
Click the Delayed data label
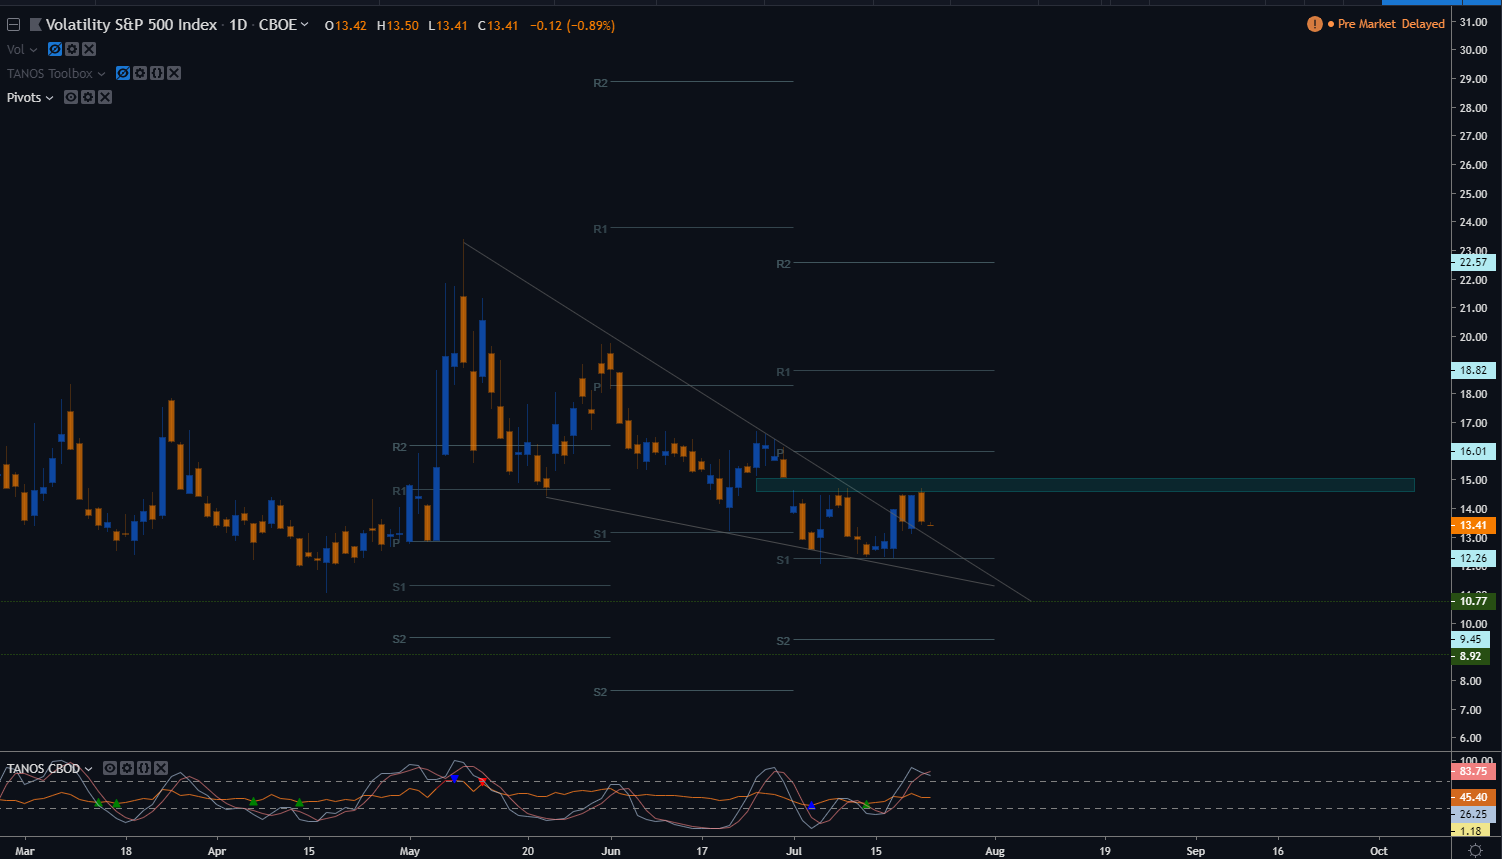(x=1423, y=24)
